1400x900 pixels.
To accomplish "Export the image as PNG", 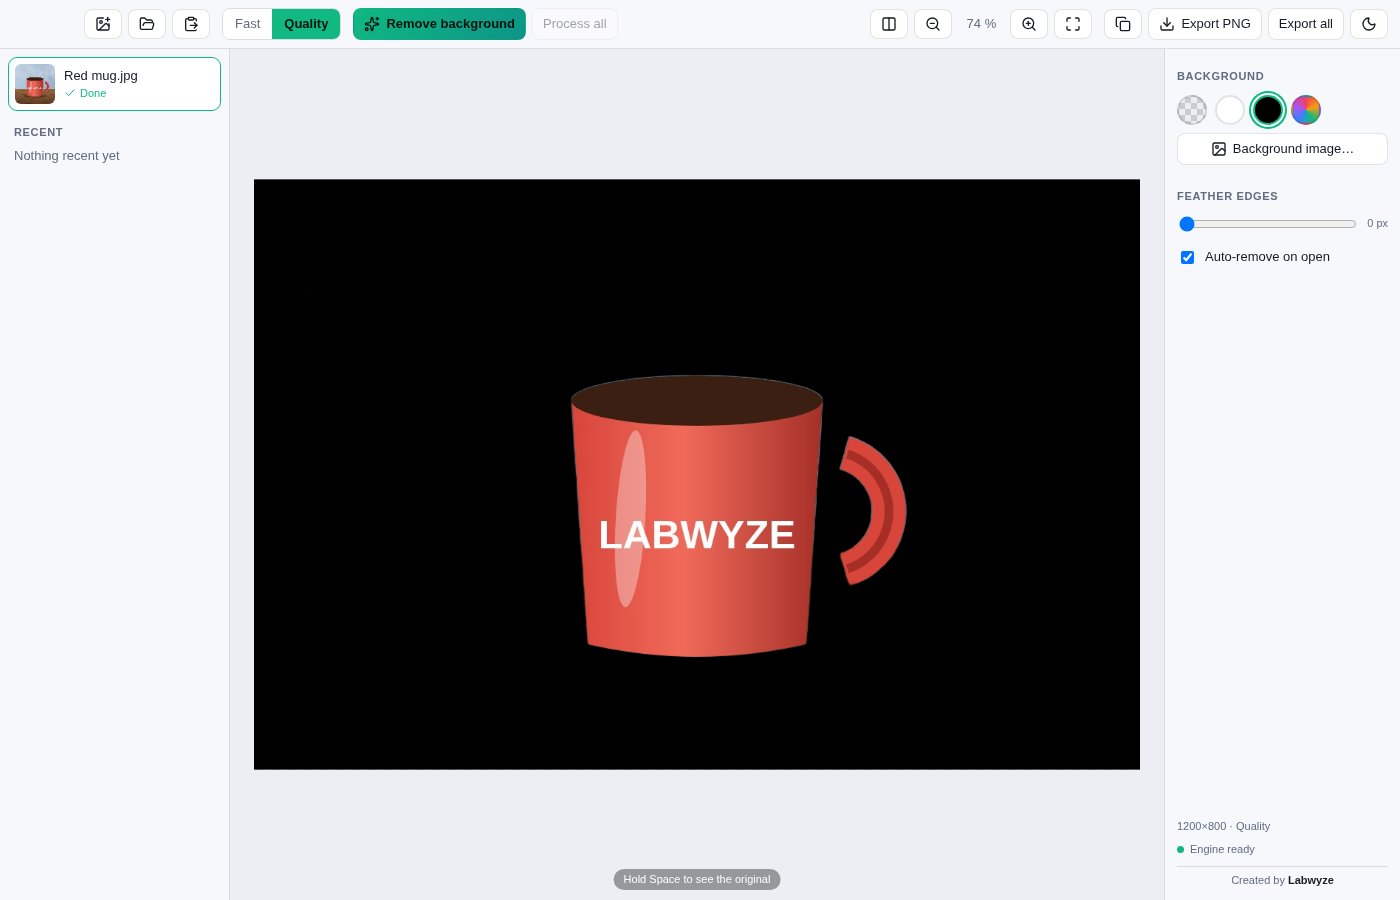I will pos(1205,24).
